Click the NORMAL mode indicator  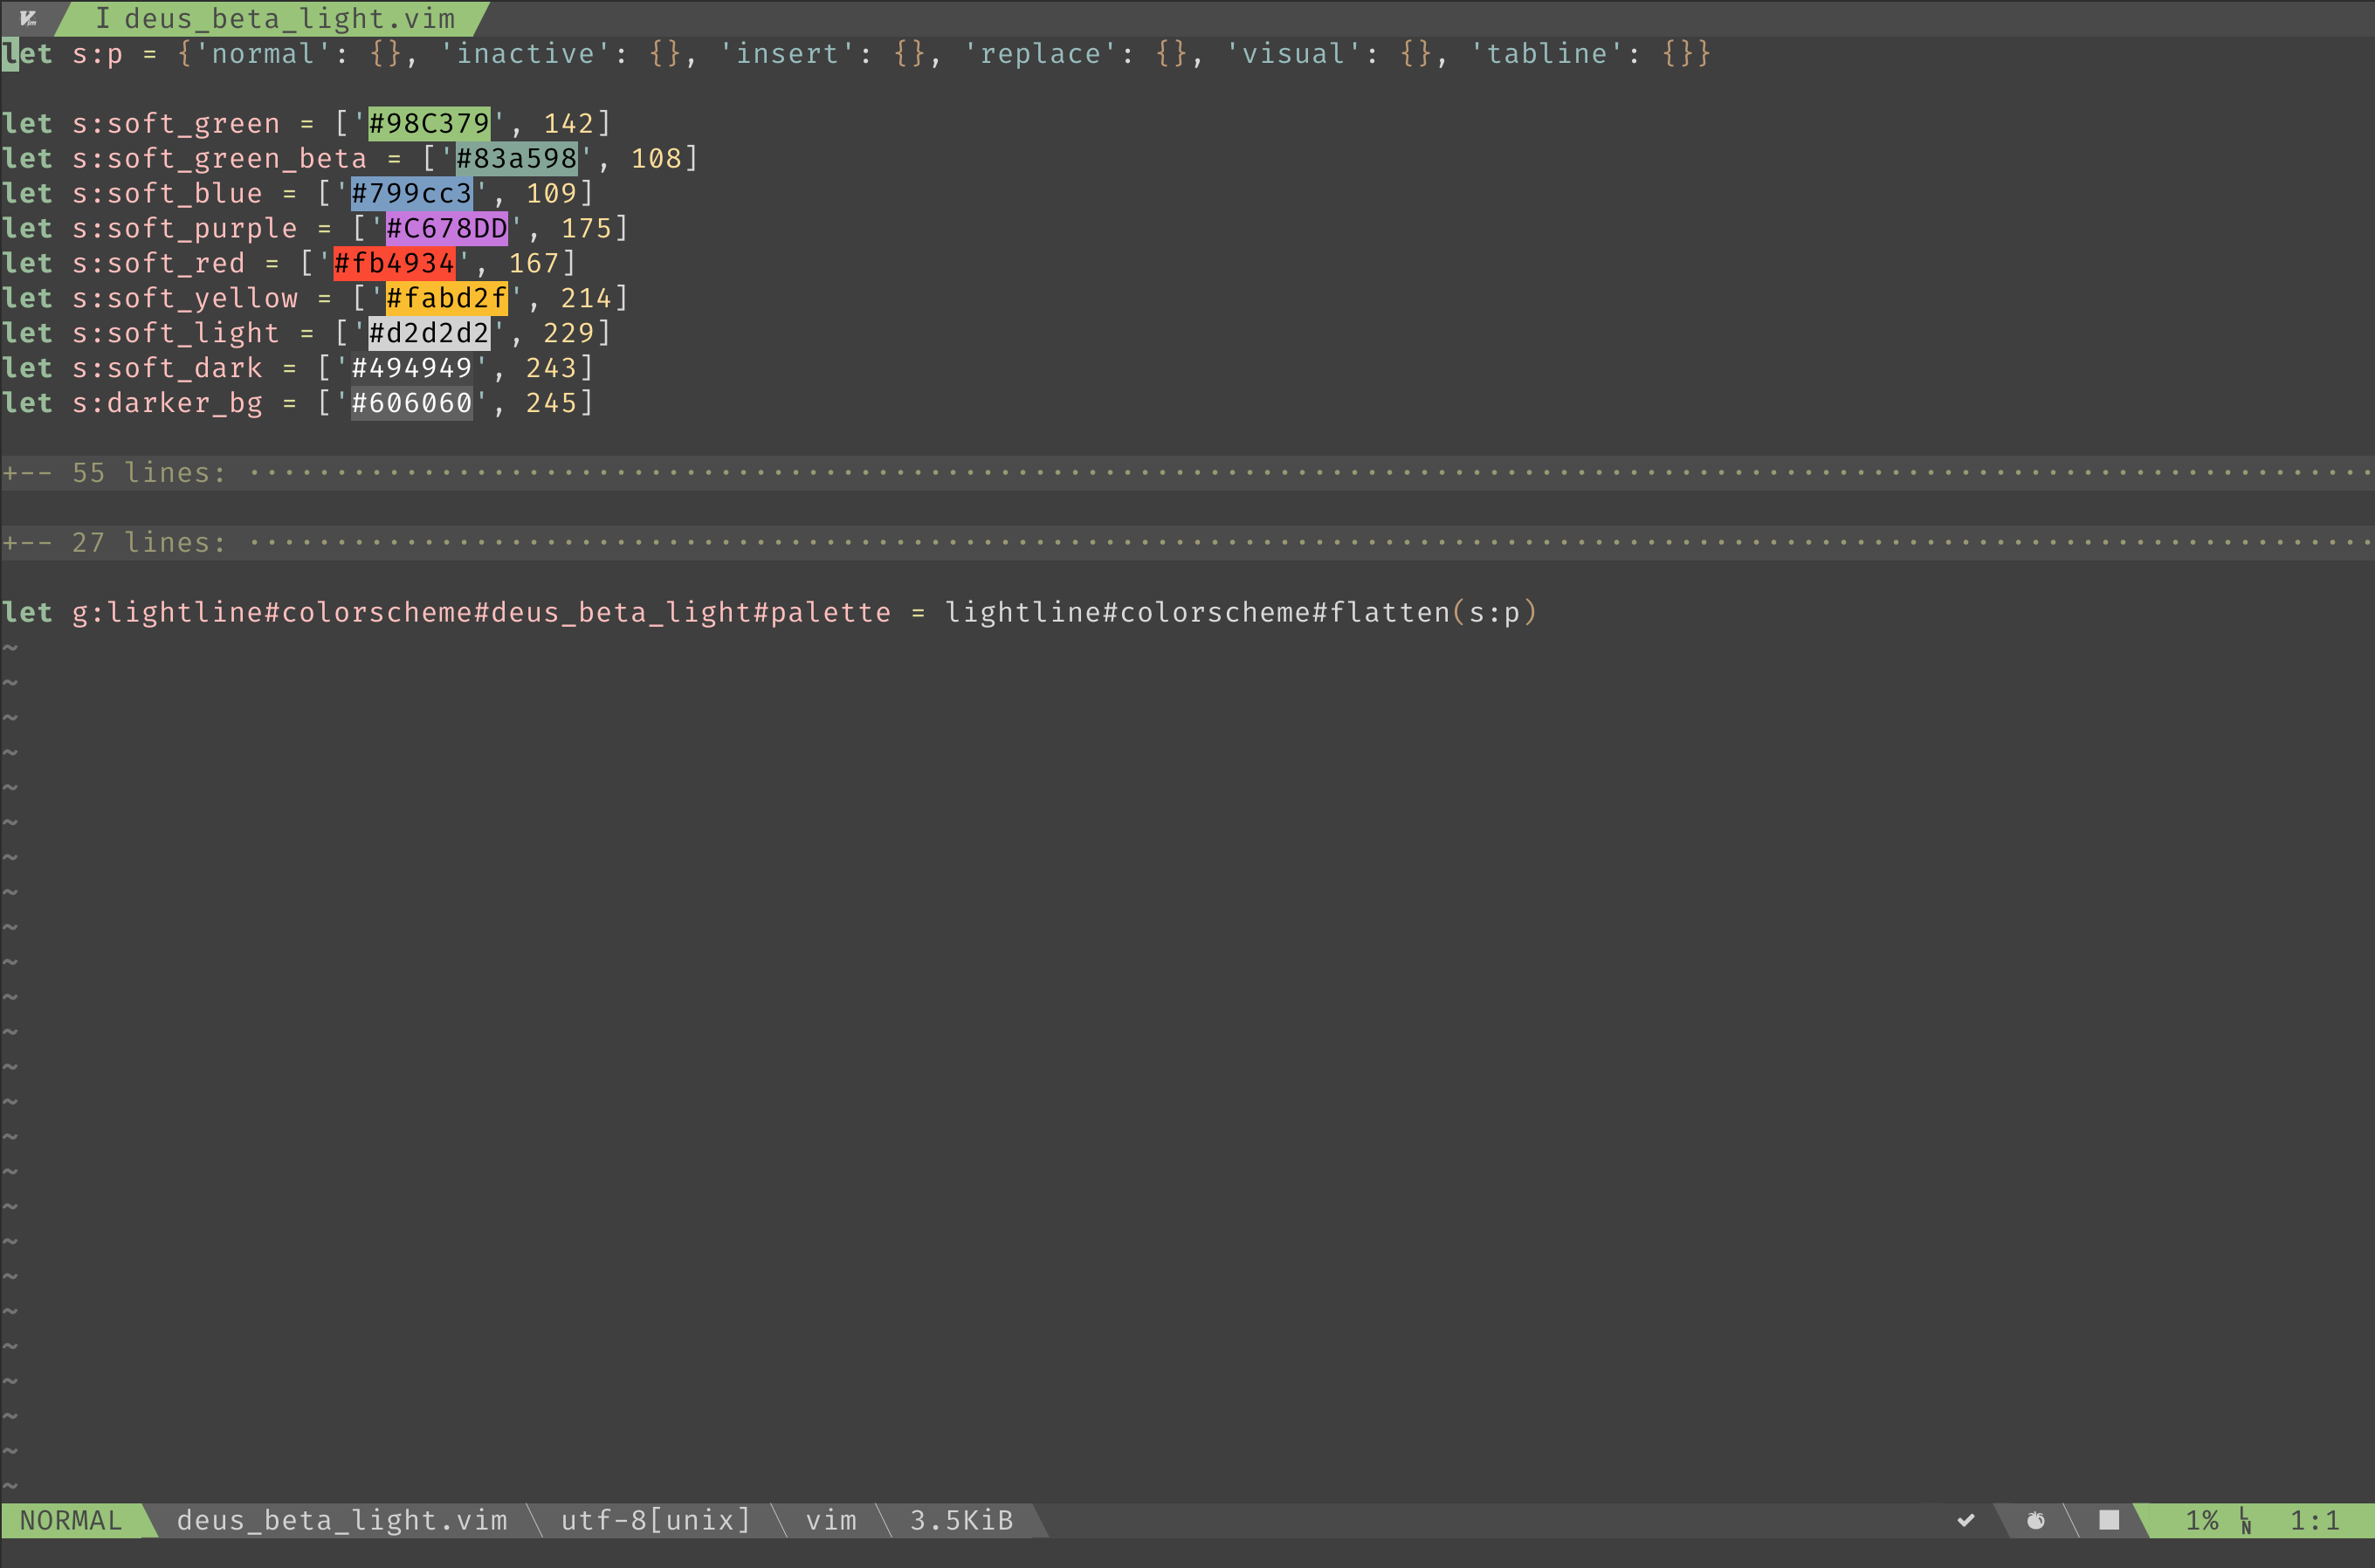tap(70, 1520)
